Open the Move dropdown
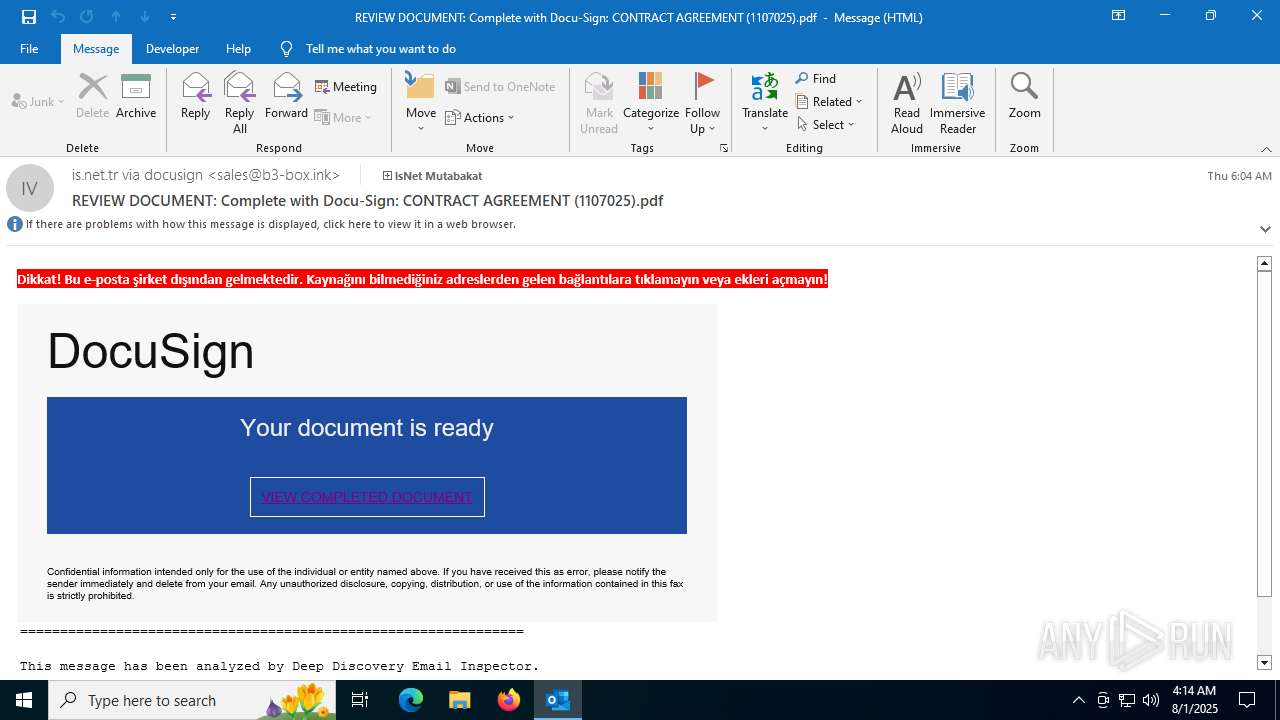Viewport: 1280px width, 720px height. click(x=421, y=103)
